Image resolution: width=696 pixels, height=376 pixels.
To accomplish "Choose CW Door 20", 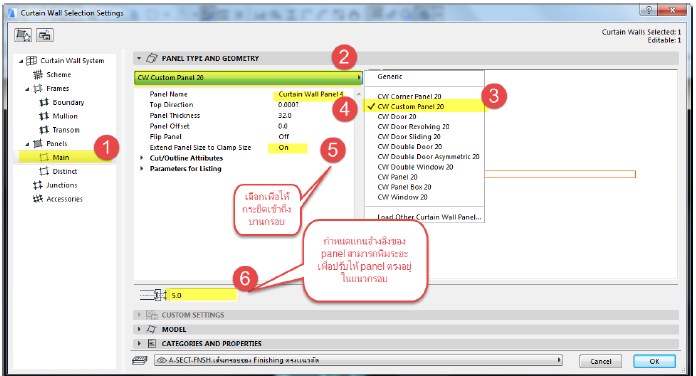I will (x=397, y=116).
